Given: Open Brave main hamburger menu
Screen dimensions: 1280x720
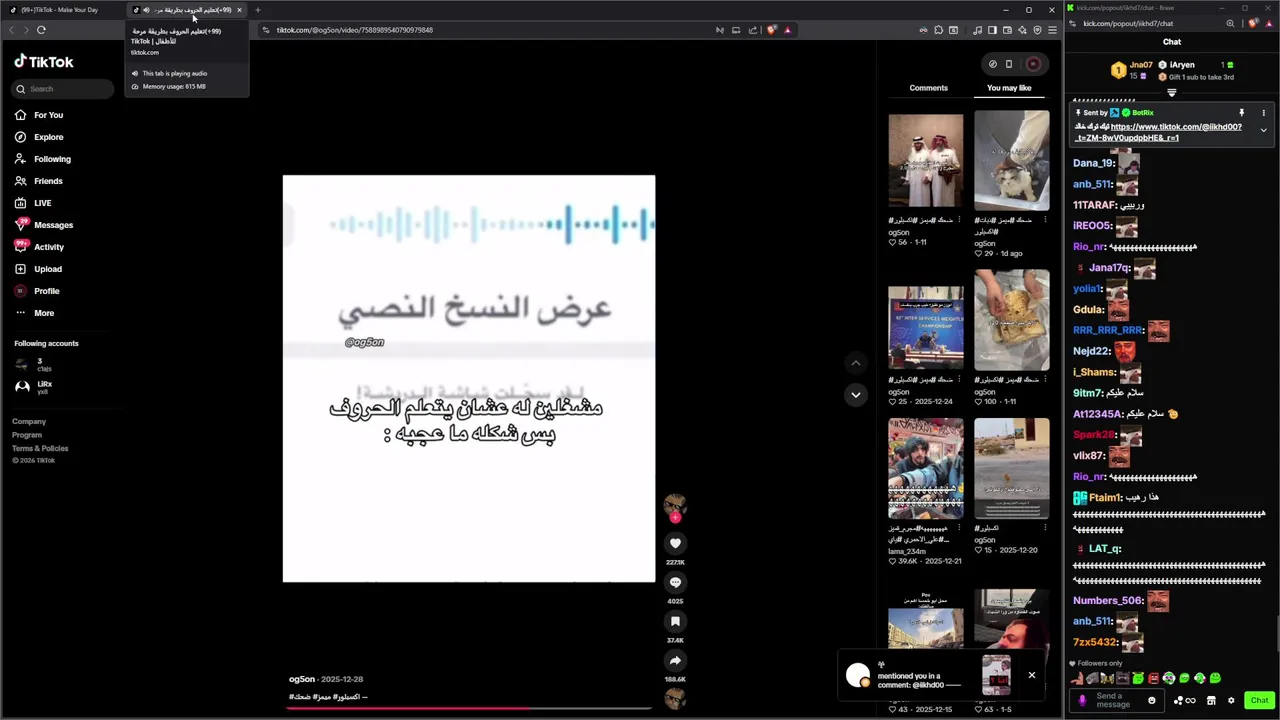Looking at the screenshot, I should click(x=1052, y=30).
